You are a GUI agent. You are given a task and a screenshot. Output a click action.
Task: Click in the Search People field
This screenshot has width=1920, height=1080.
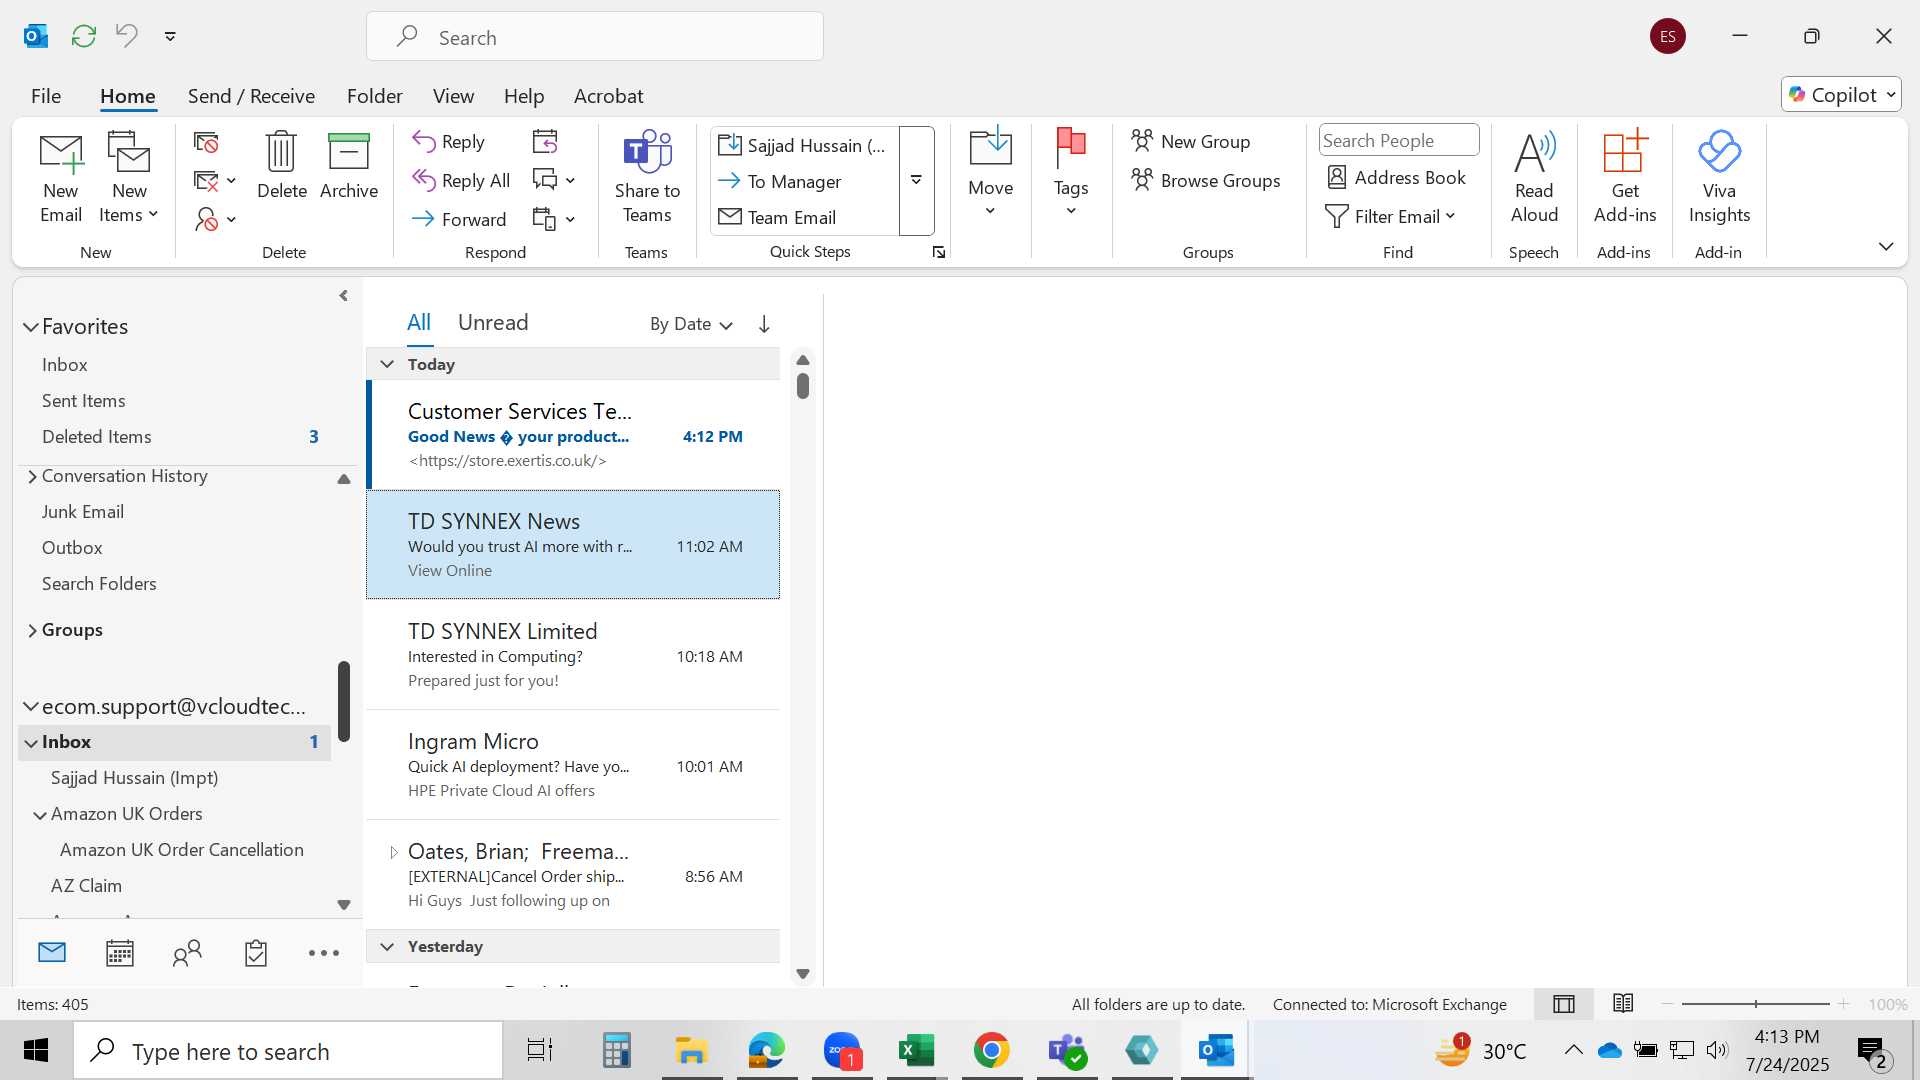coord(1399,140)
